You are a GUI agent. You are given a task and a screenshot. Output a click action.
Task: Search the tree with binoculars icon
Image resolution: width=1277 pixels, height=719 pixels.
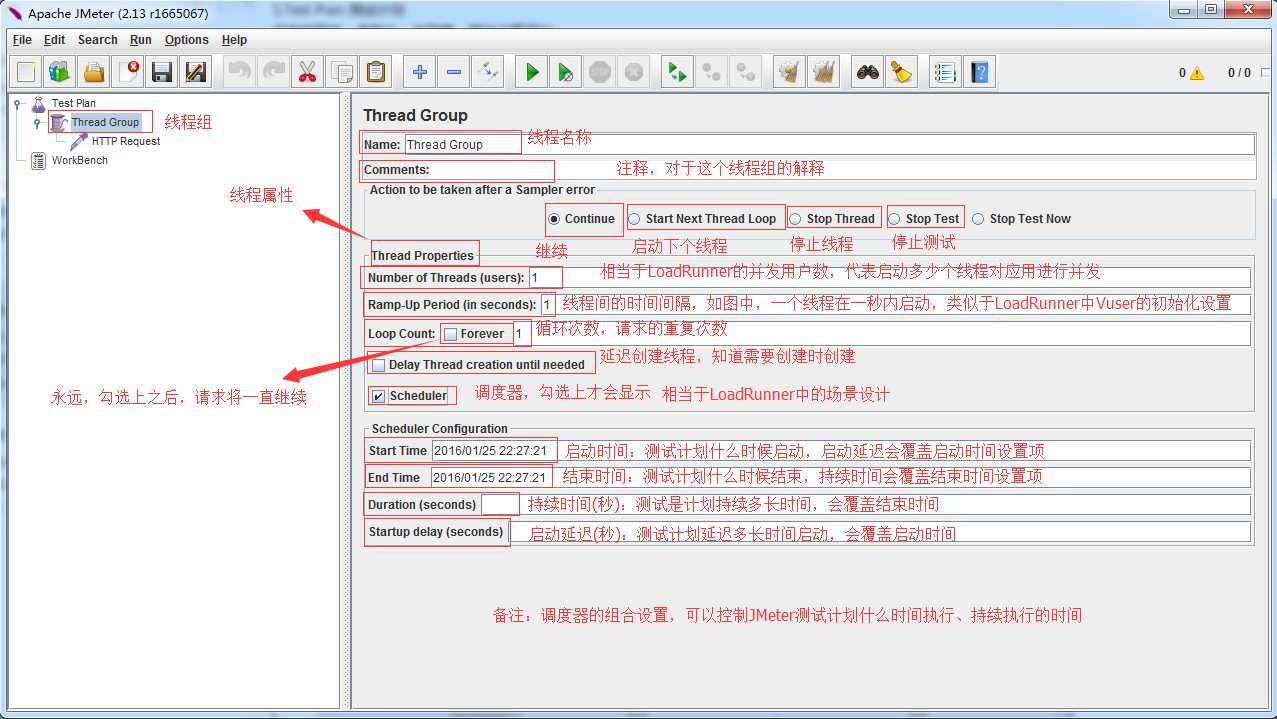click(868, 72)
